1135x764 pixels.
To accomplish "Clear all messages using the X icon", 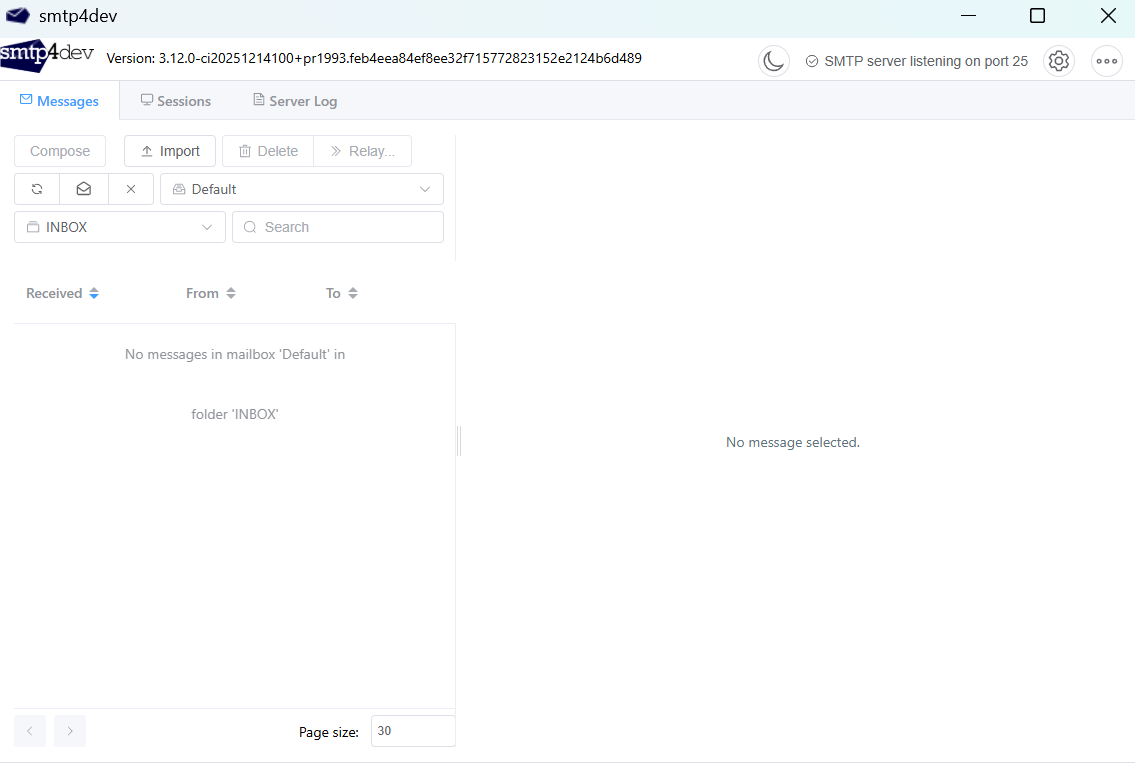I will [x=131, y=189].
